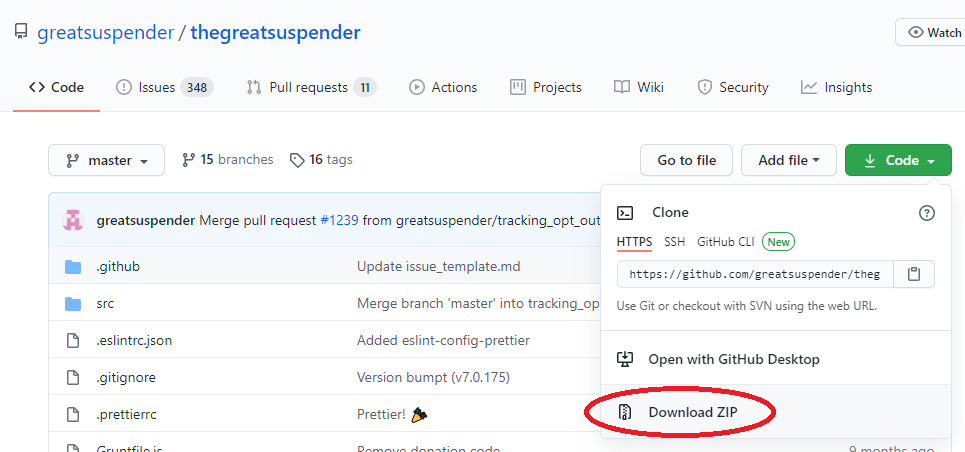The width and height of the screenshot is (965, 452).
Task: Click the Go to file button
Action: (687, 160)
